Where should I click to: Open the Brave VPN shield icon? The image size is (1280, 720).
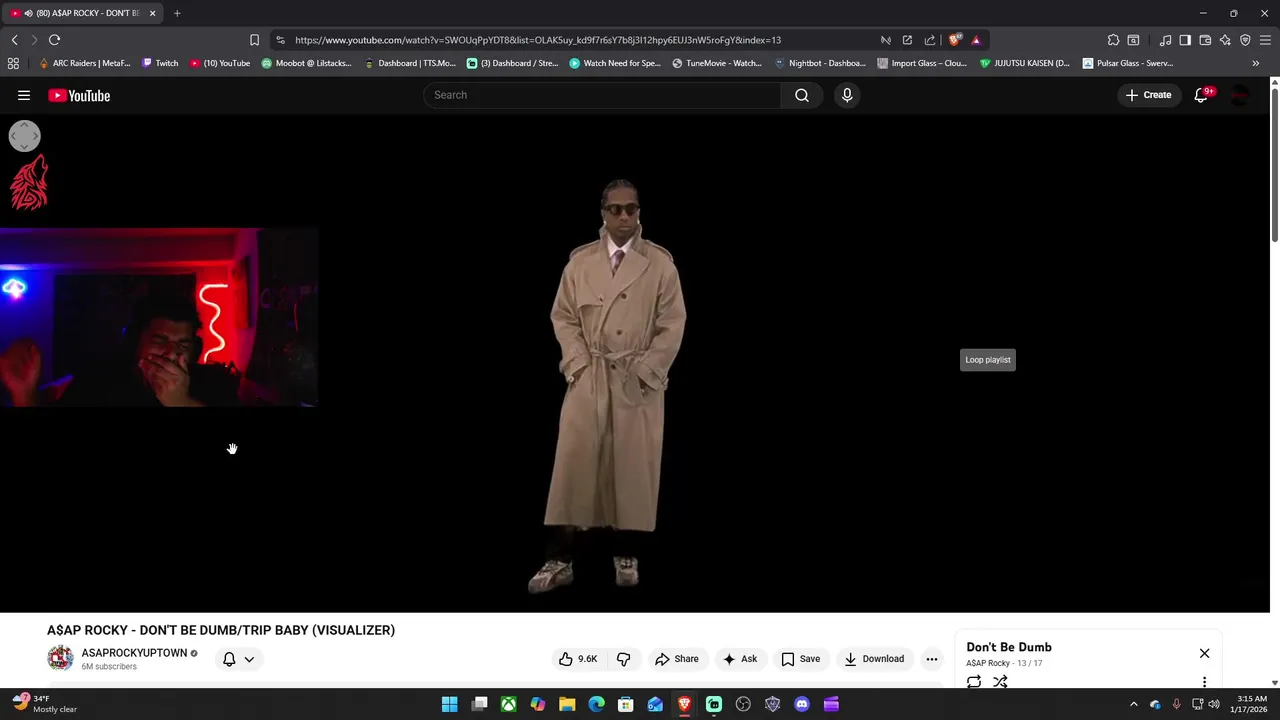(1245, 40)
